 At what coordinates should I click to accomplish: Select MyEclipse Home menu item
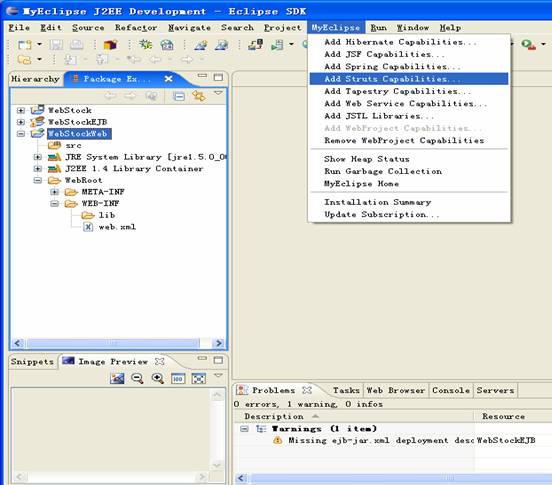click(409, 184)
